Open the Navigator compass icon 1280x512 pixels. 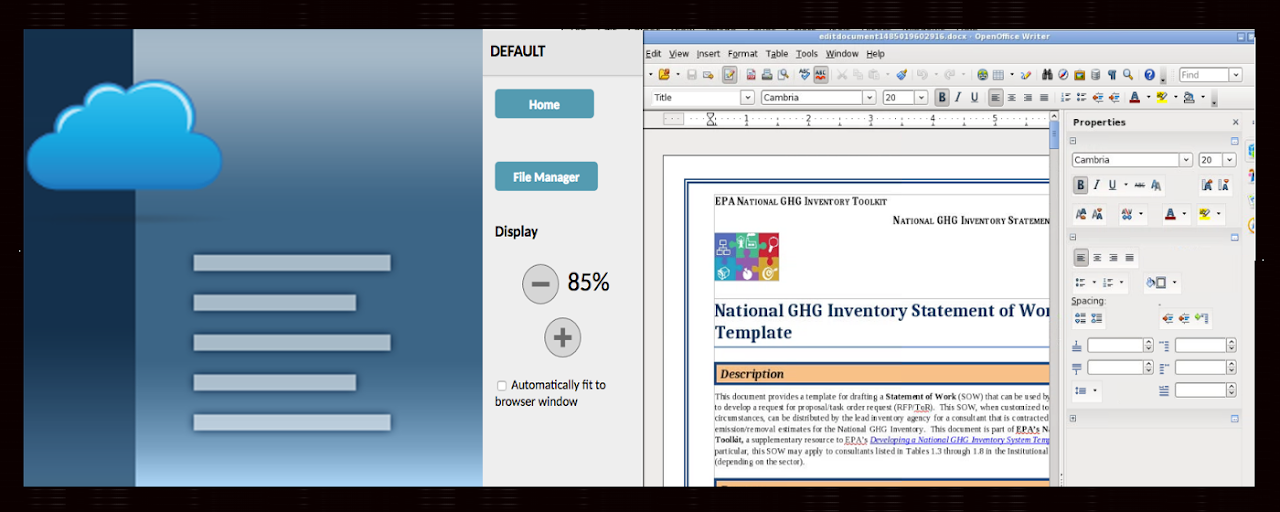tap(1063, 74)
